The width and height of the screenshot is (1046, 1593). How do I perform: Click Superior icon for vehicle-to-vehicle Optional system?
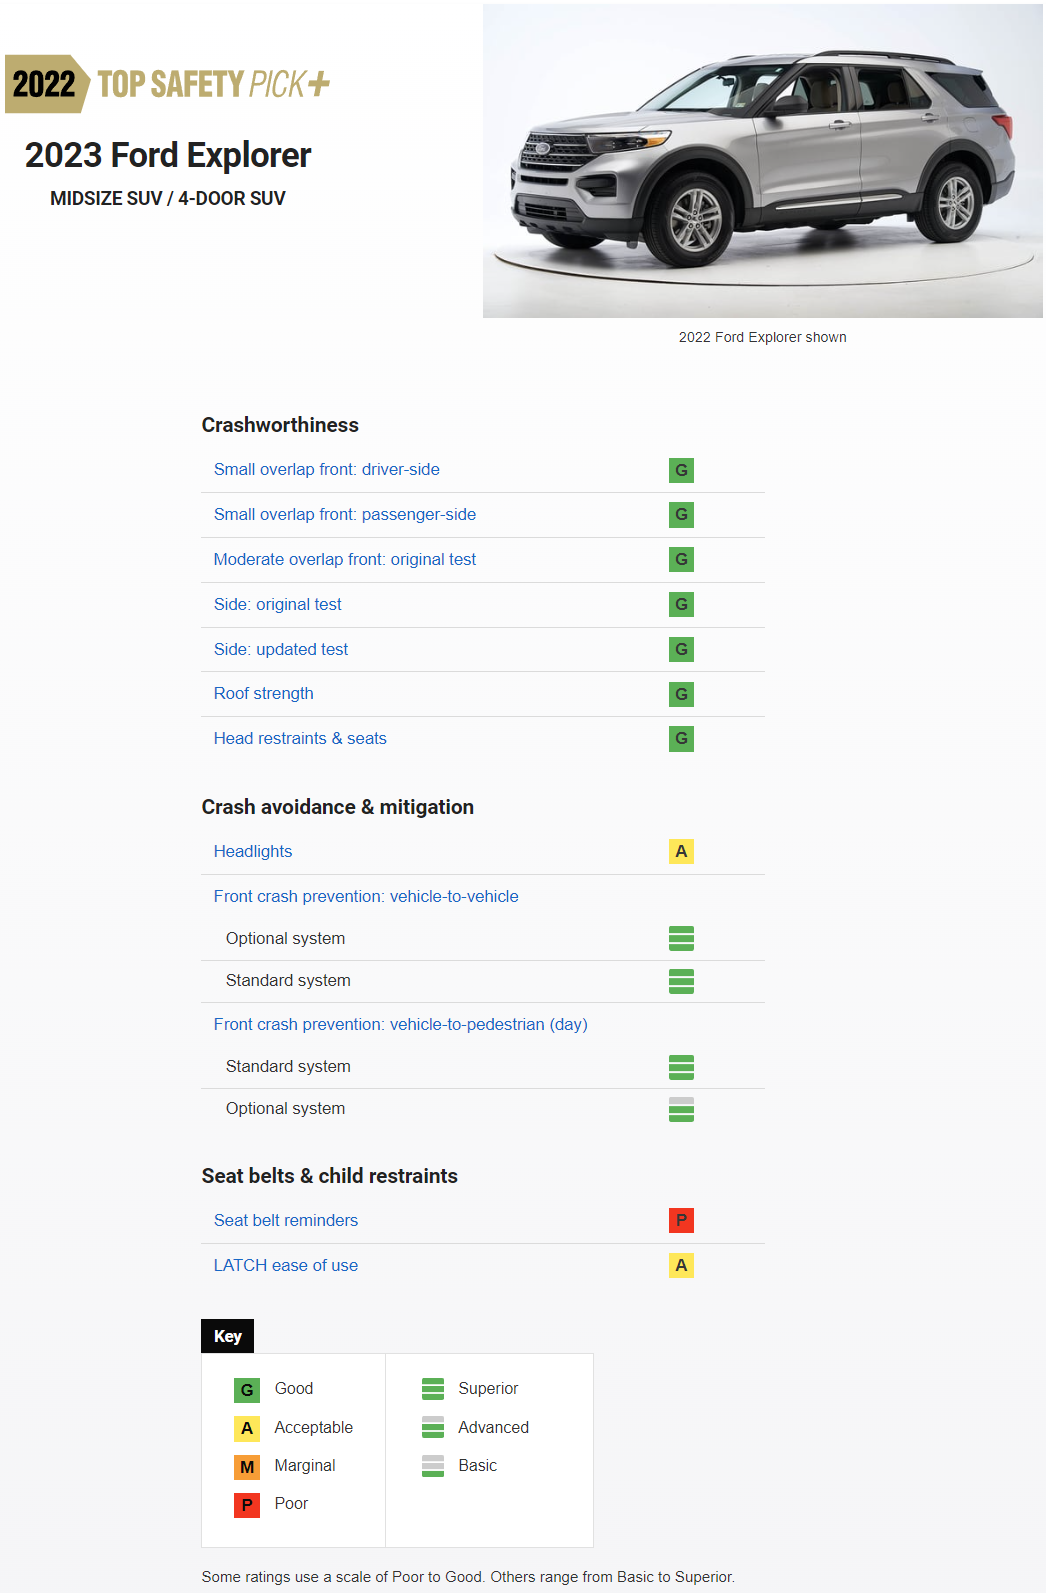[x=681, y=939]
